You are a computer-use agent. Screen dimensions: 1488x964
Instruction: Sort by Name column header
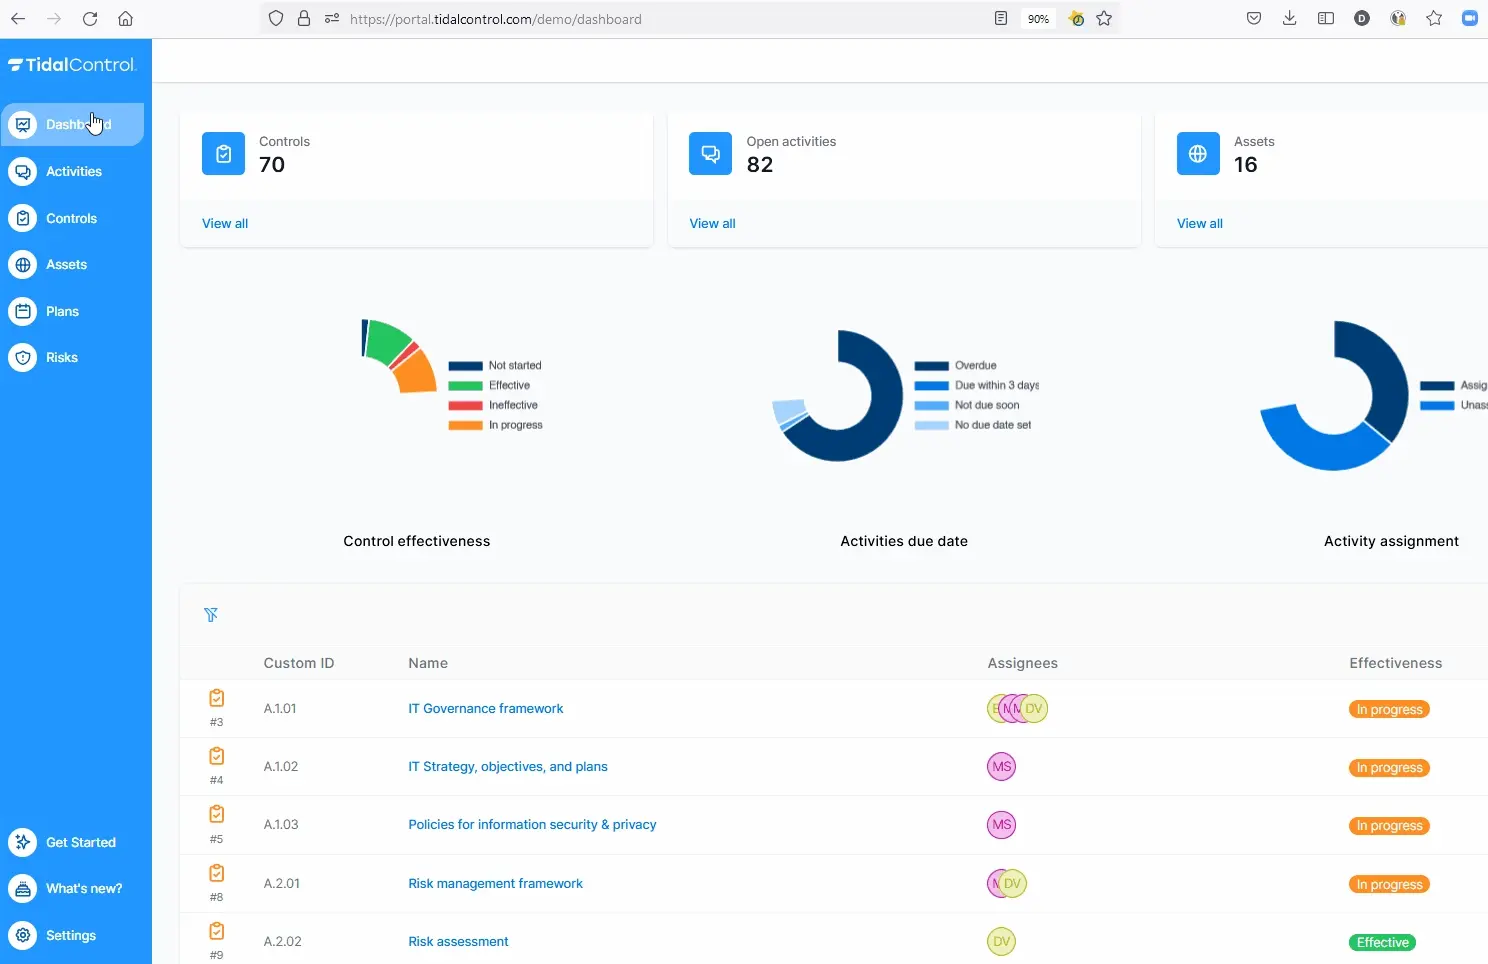tap(428, 663)
